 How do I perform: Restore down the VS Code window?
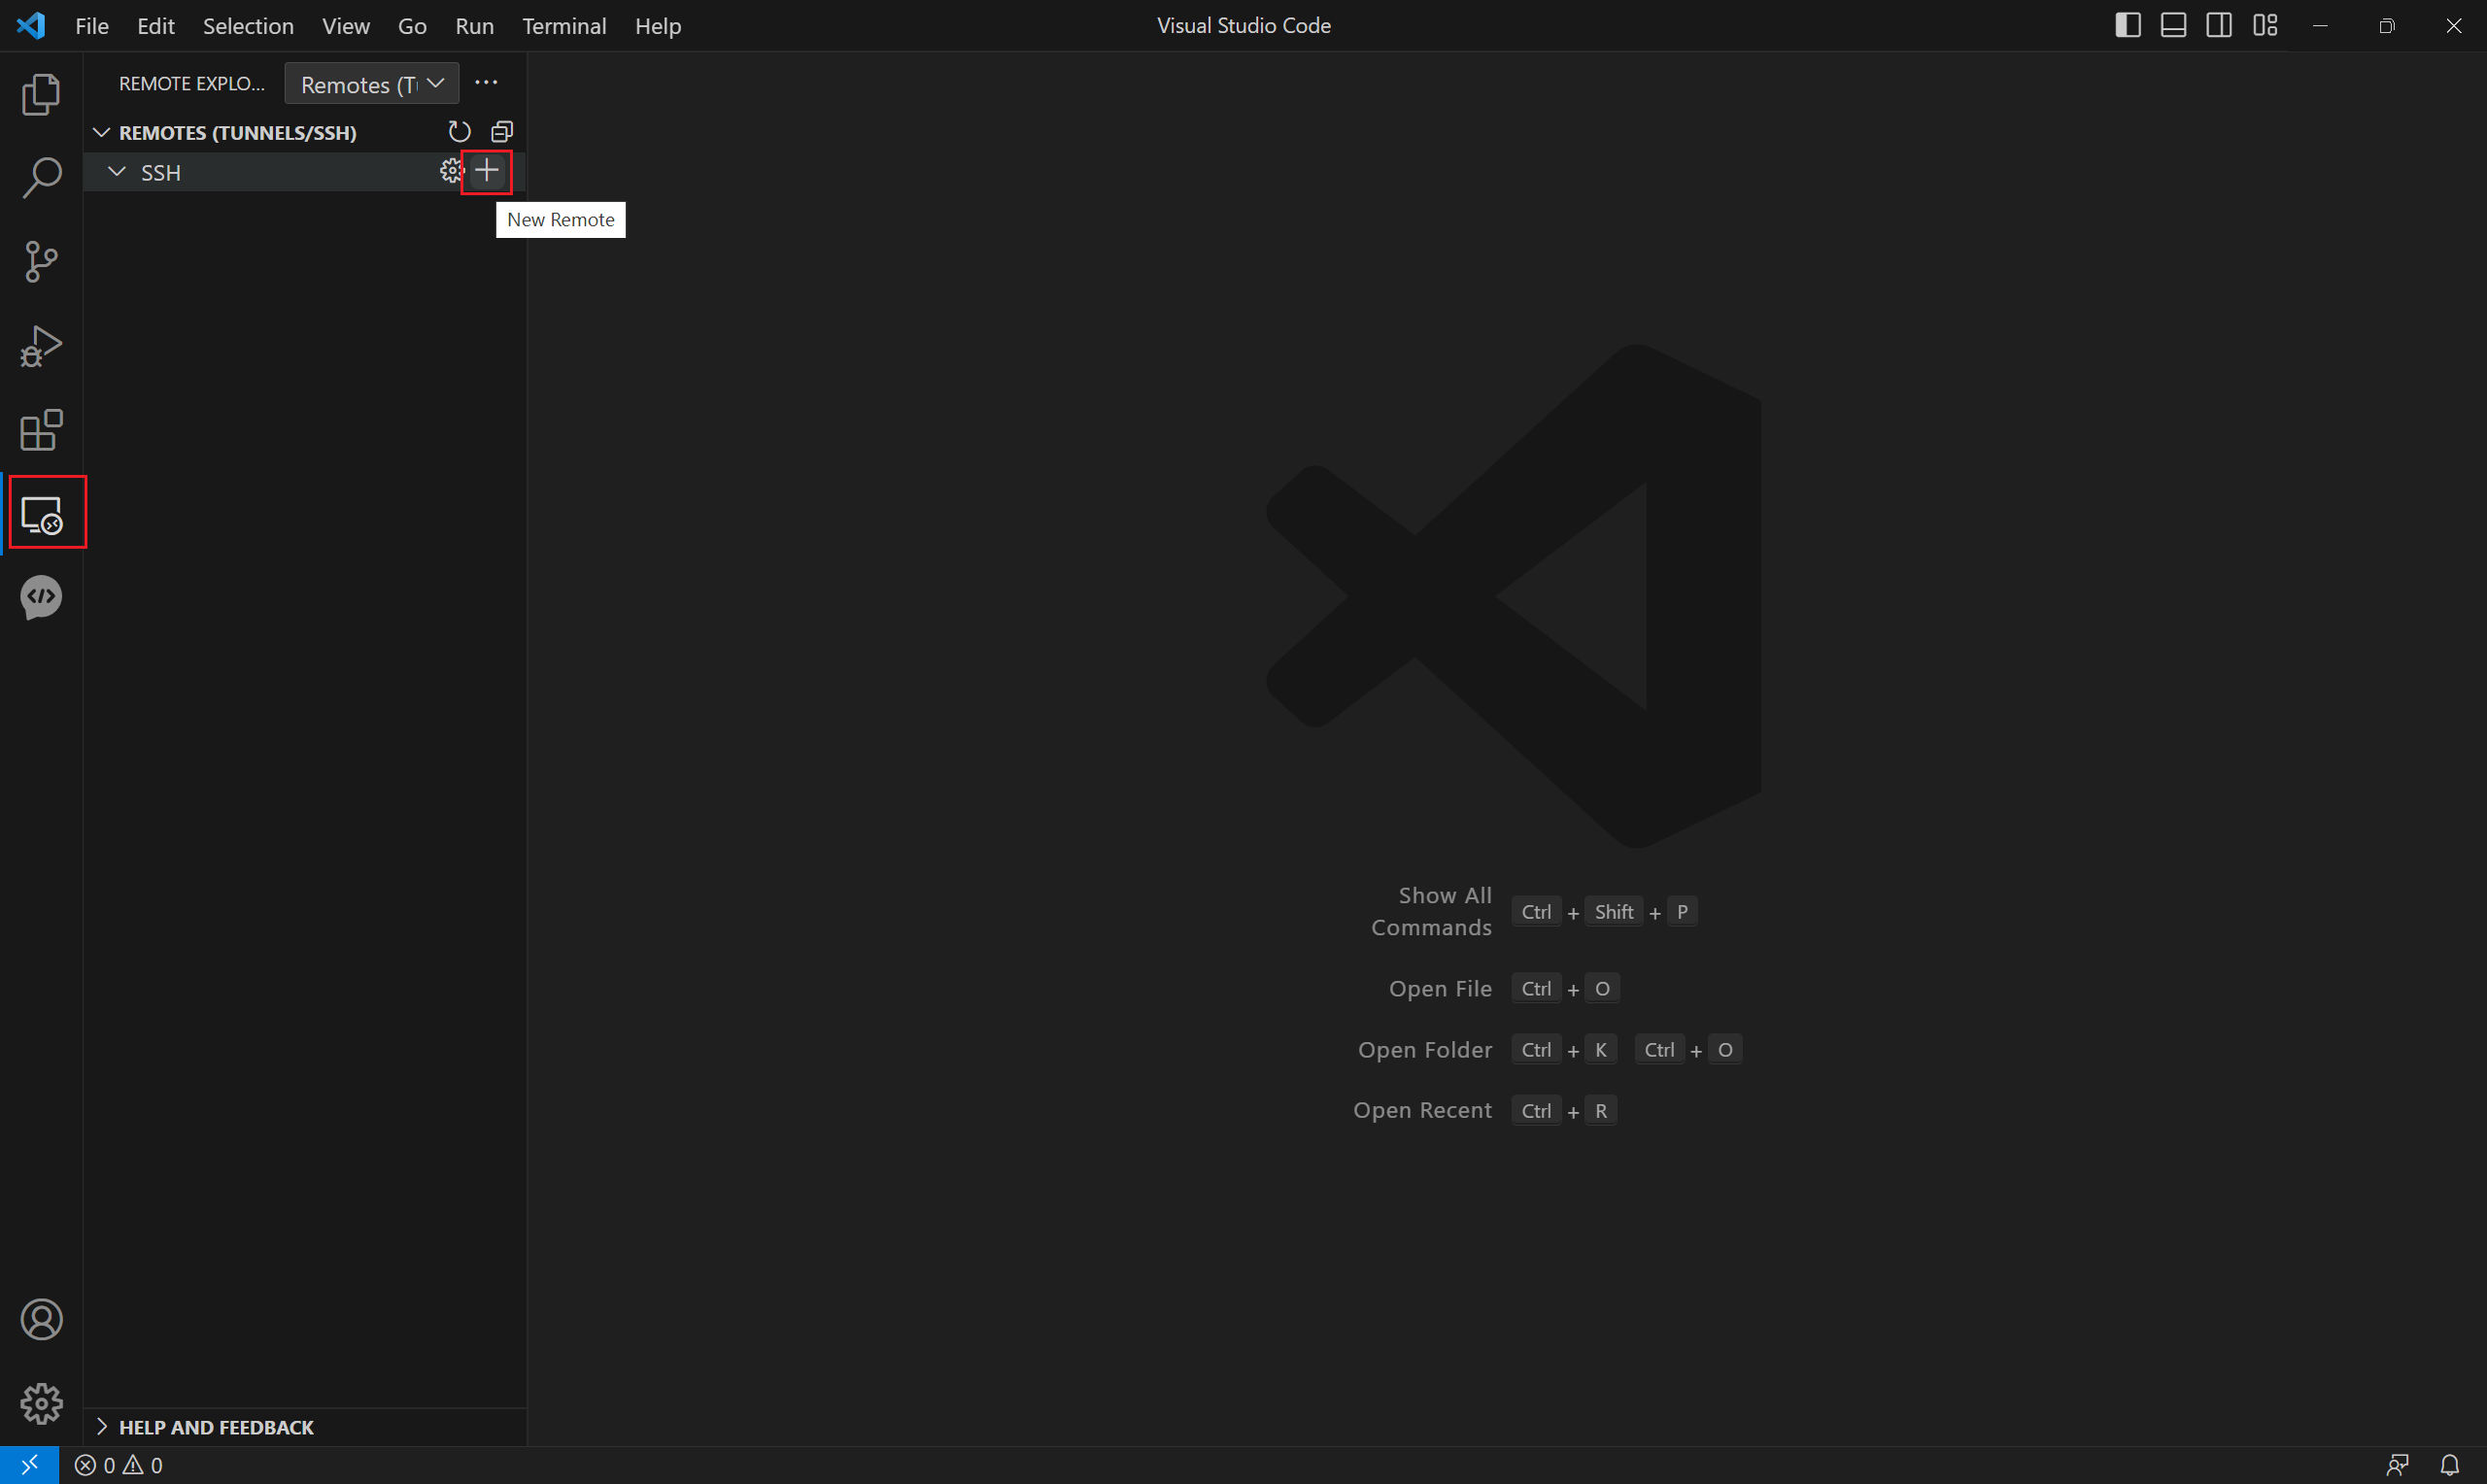(x=2387, y=25)
